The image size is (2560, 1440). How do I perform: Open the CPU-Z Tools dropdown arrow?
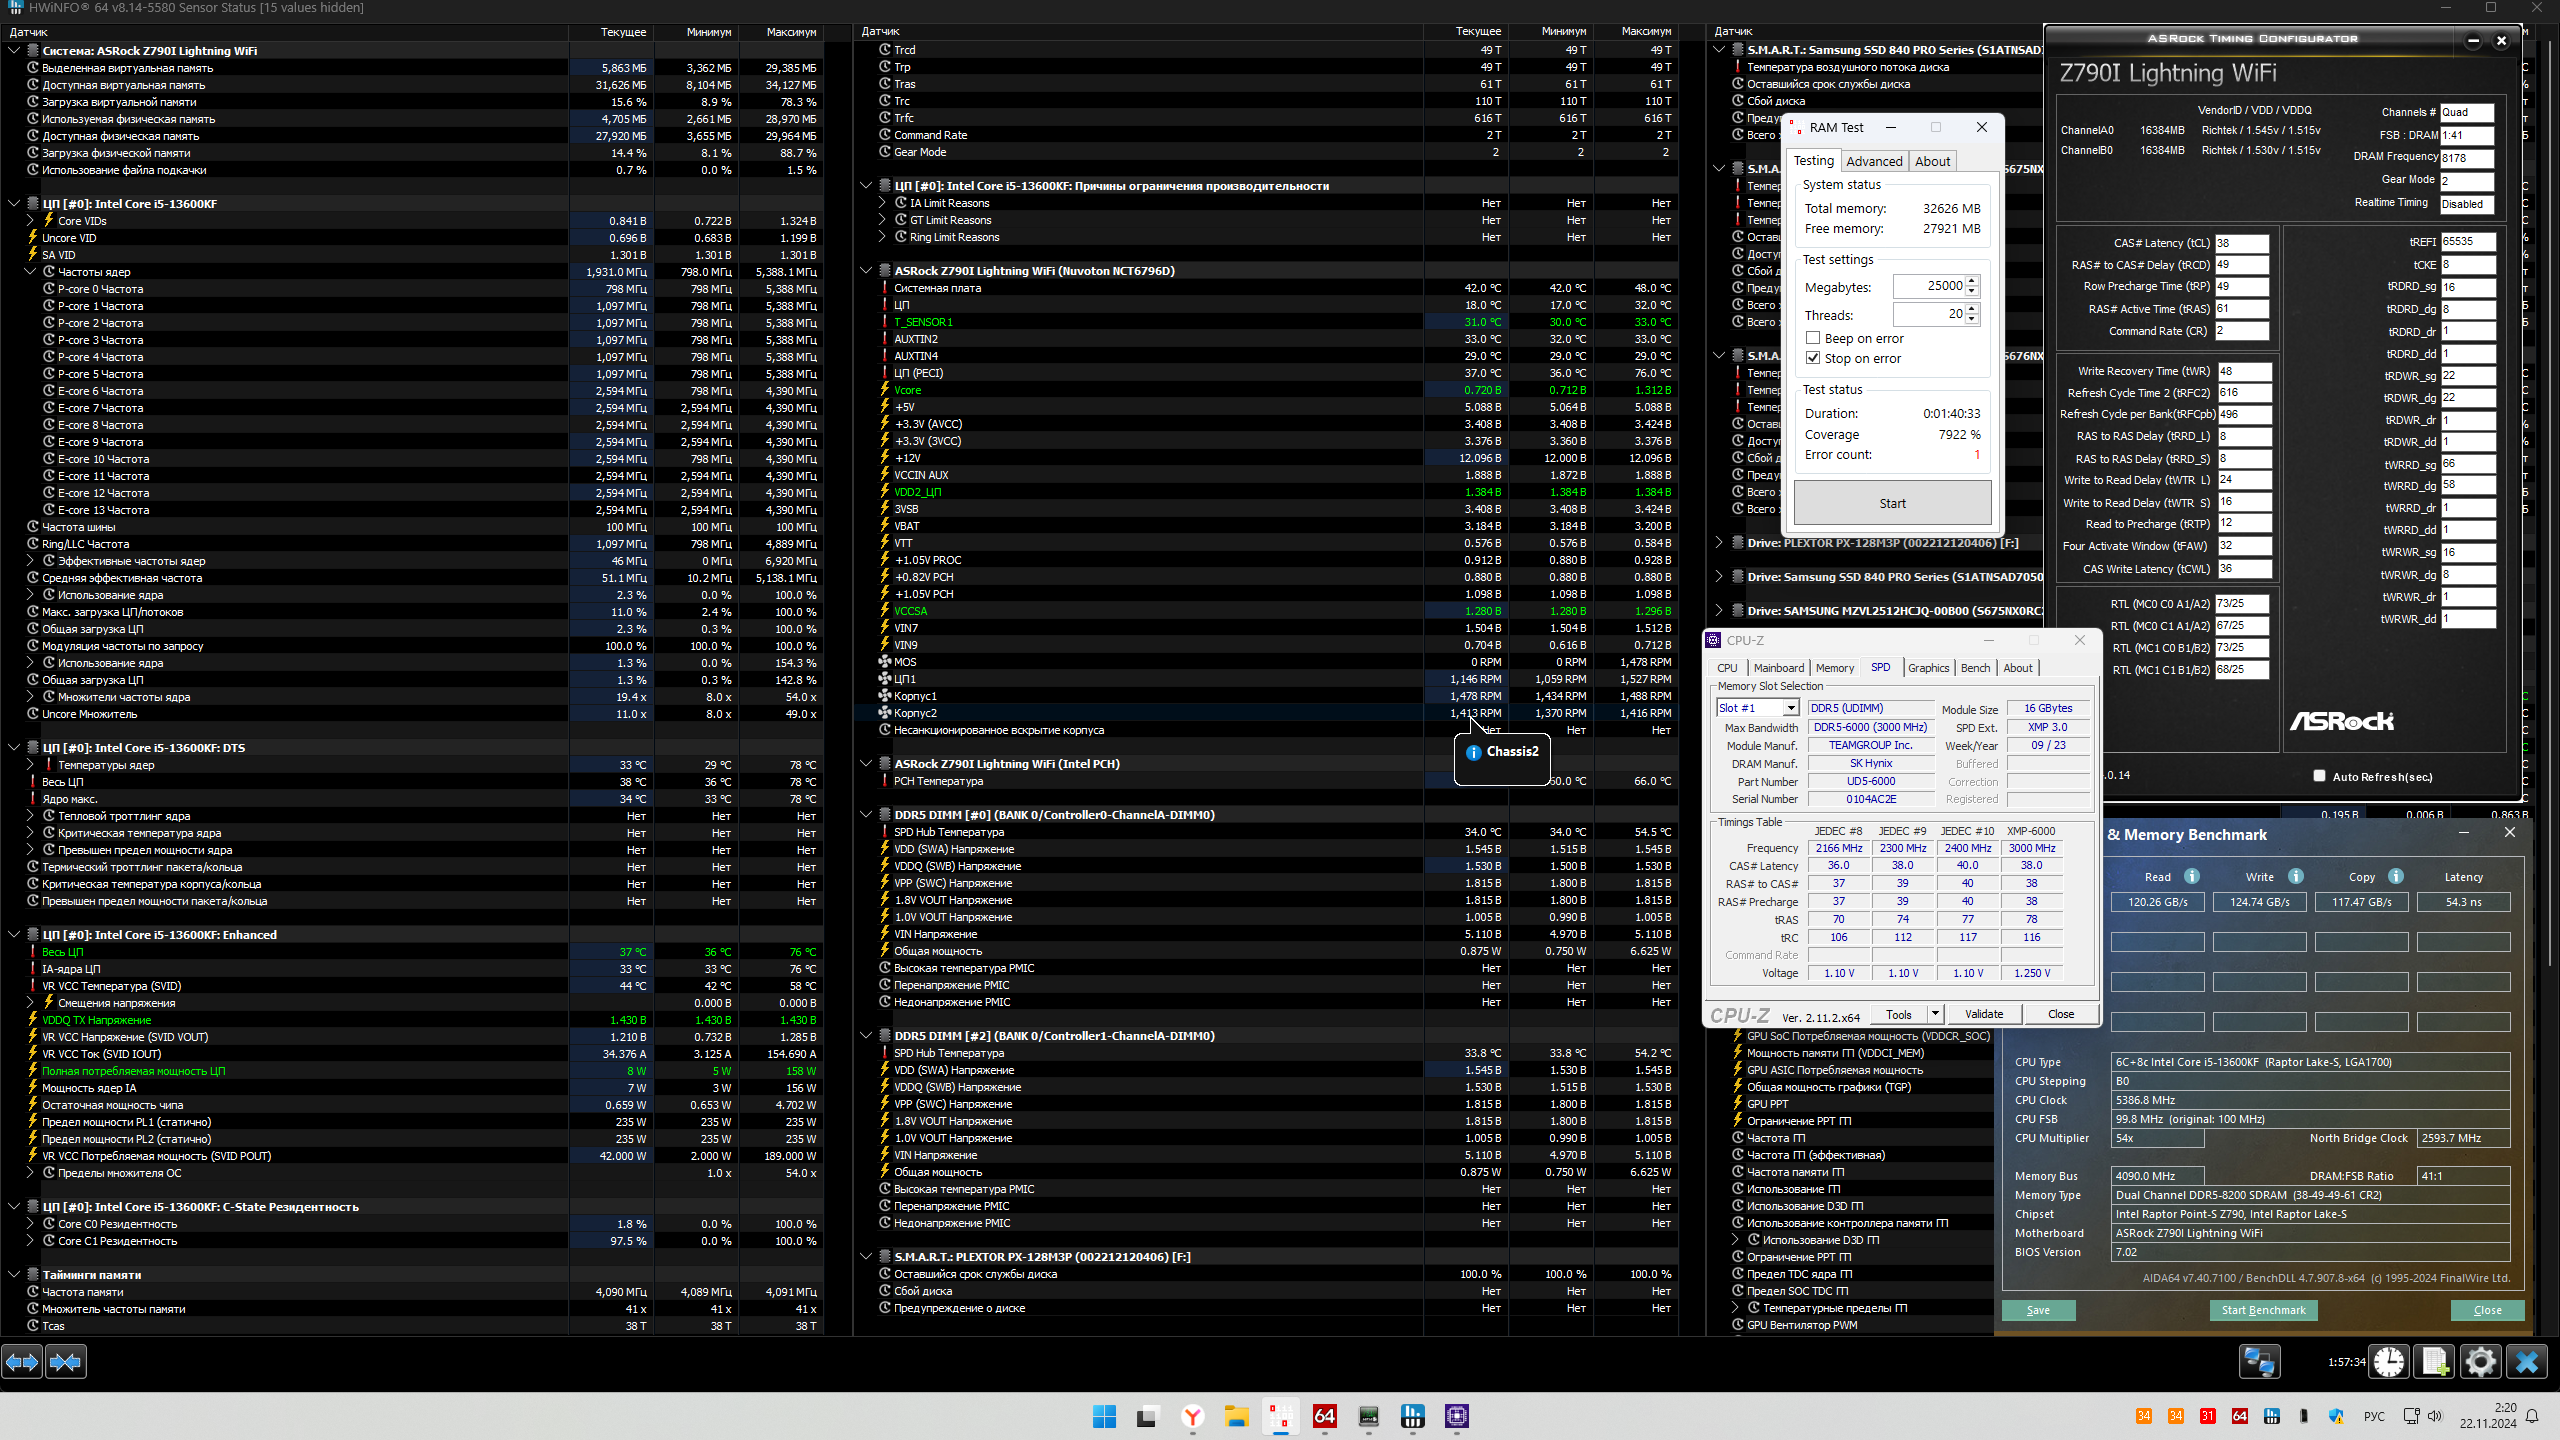(x=1935, y=1014)
